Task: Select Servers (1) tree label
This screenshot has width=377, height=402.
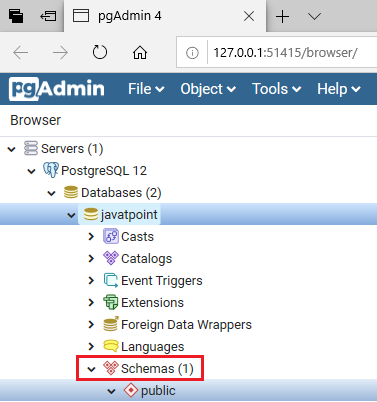Action: [x=72, y=149]
